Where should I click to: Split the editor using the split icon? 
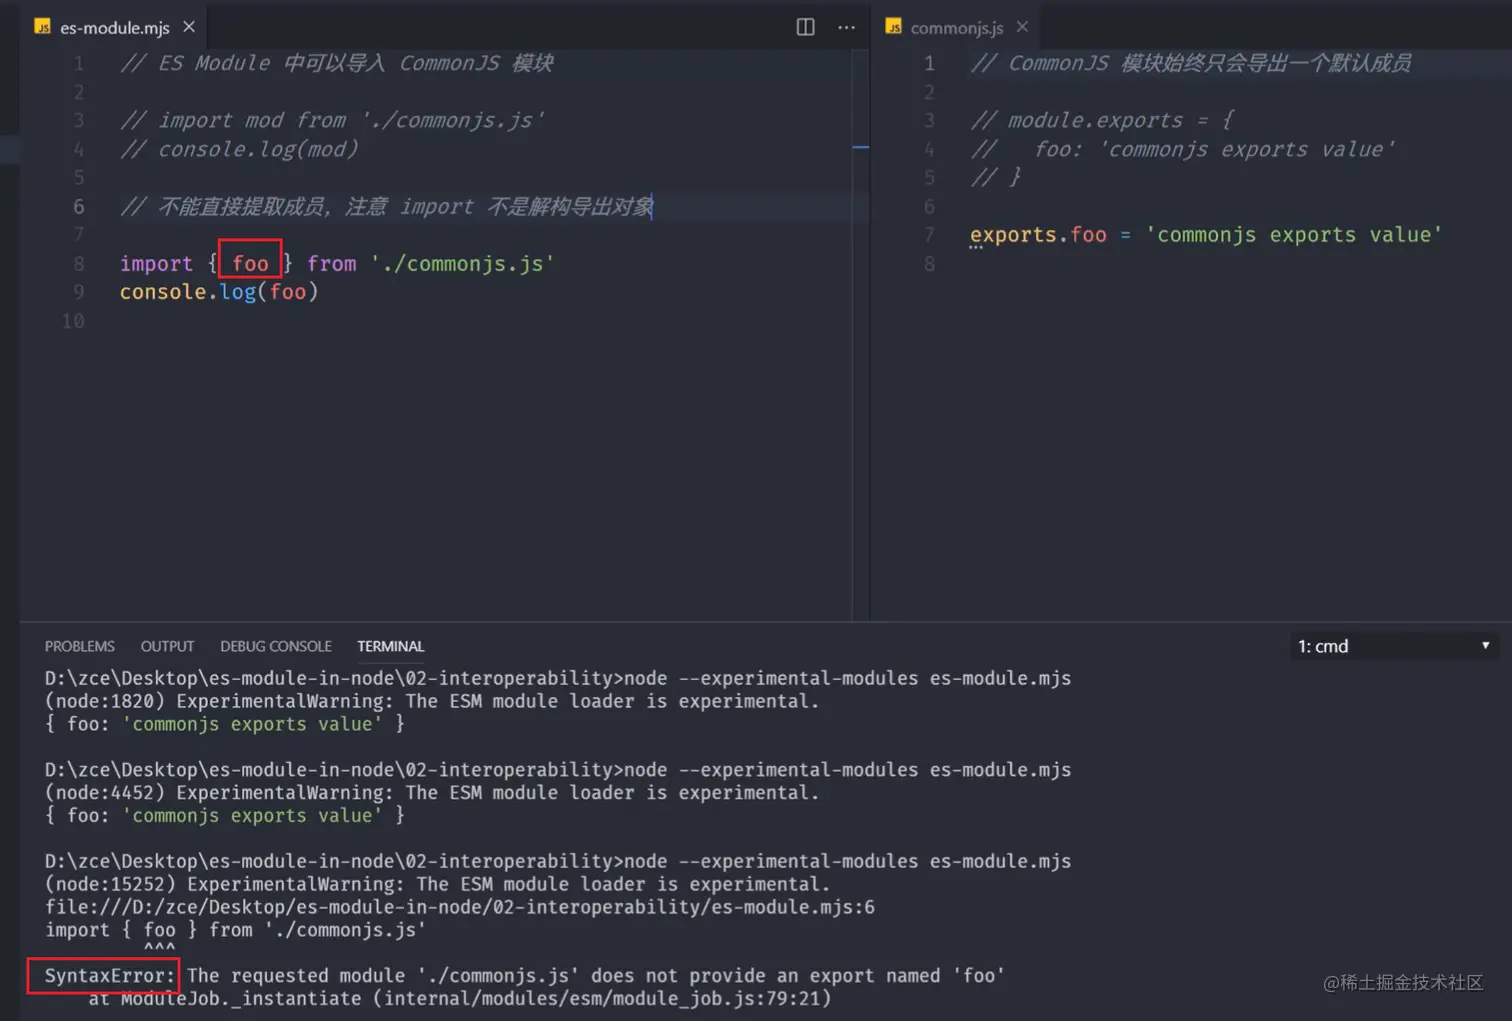coord(805,27)
